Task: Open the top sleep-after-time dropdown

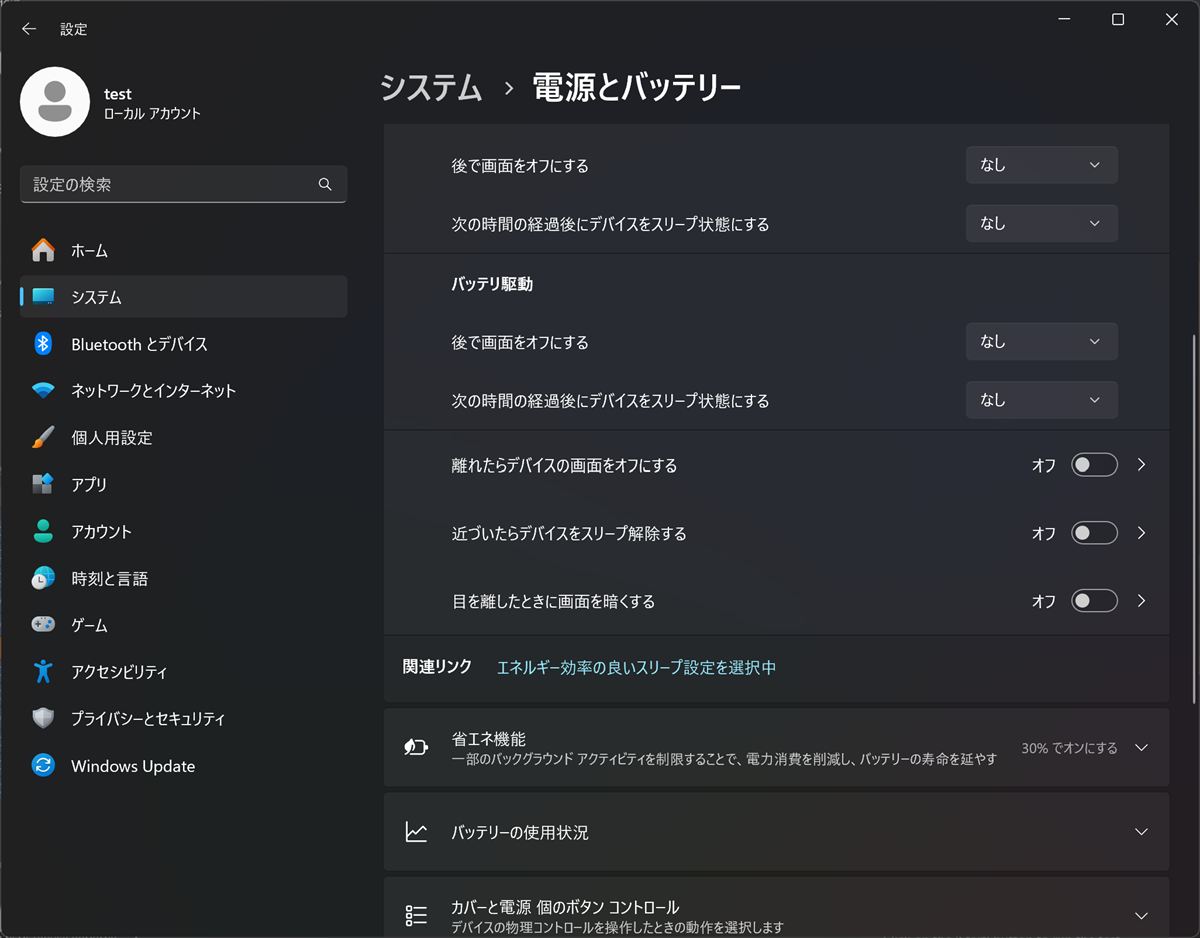Action: [1041, 223]
